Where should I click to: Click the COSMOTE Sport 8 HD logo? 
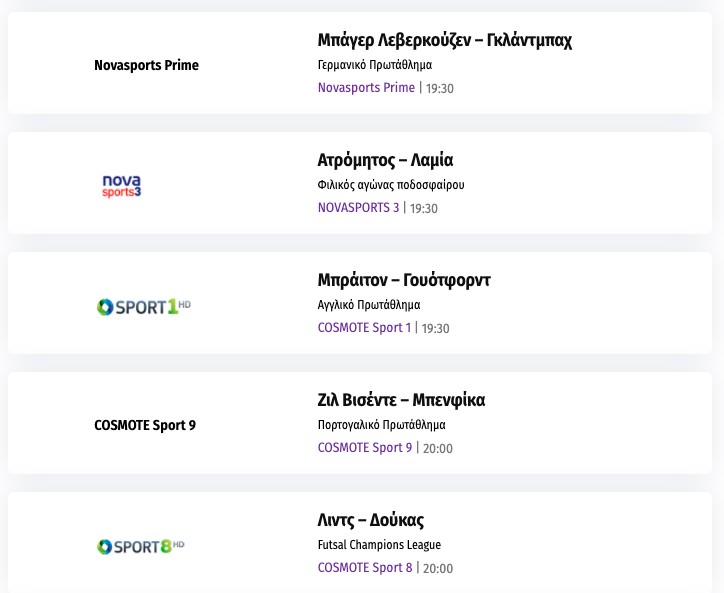pos(141,546)
